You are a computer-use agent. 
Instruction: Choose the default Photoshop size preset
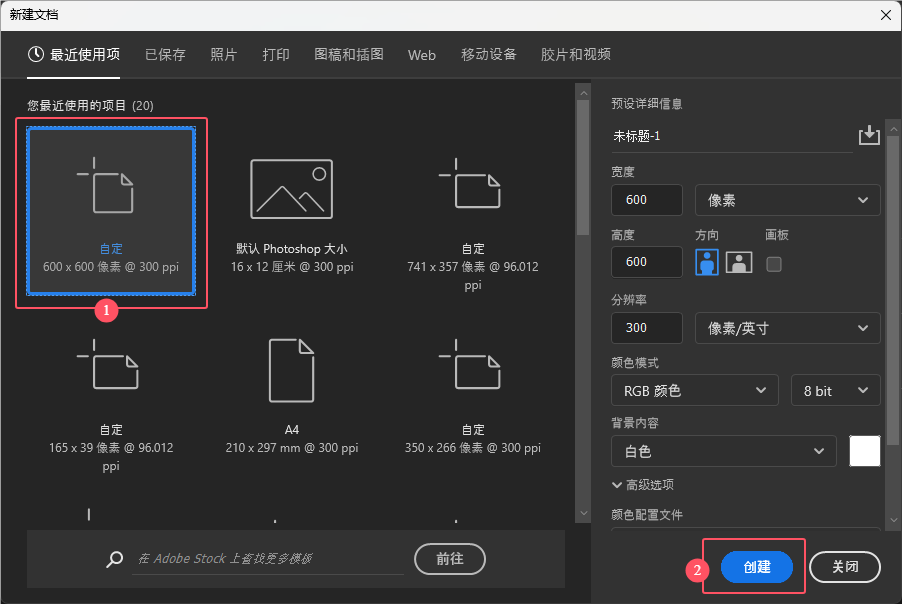[x=292, y=216]
